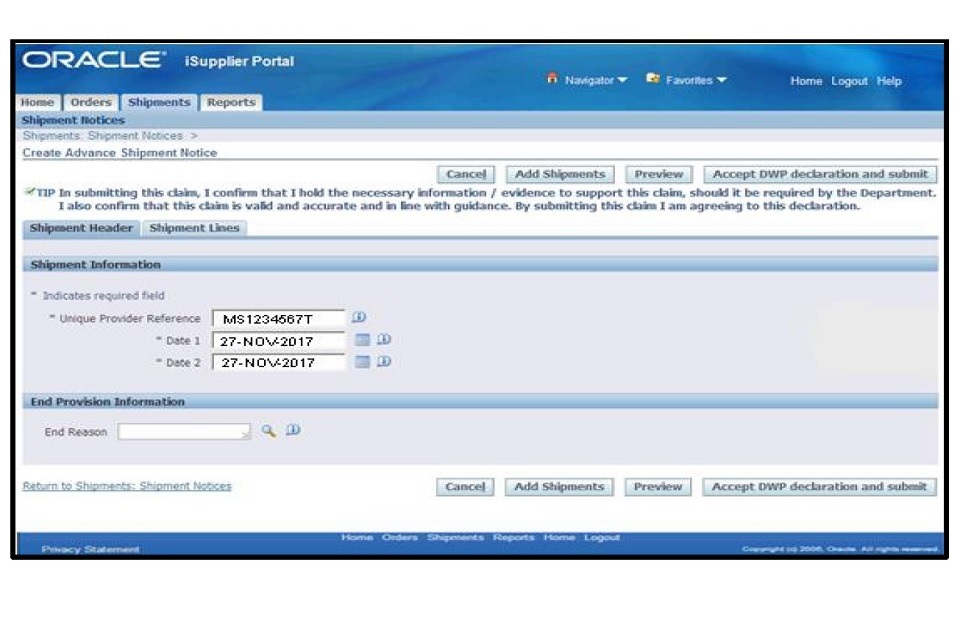Viewport: 960px width, 640px height.
Task: Open the Reports tab
Action: [231, 102]
